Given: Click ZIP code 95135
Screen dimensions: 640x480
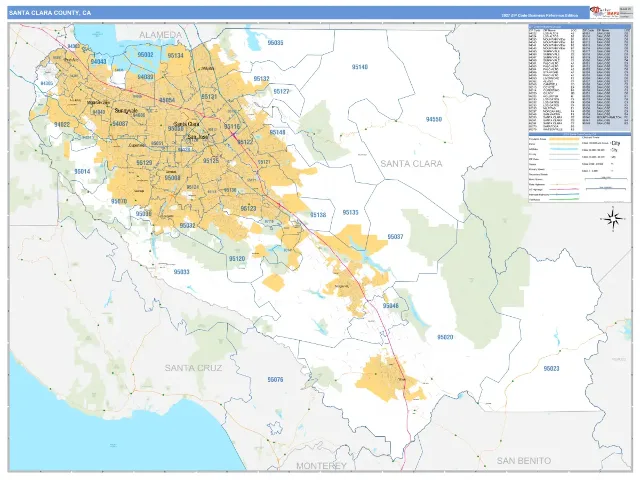Looking at the screenshot, I should [x=350, y=212].
